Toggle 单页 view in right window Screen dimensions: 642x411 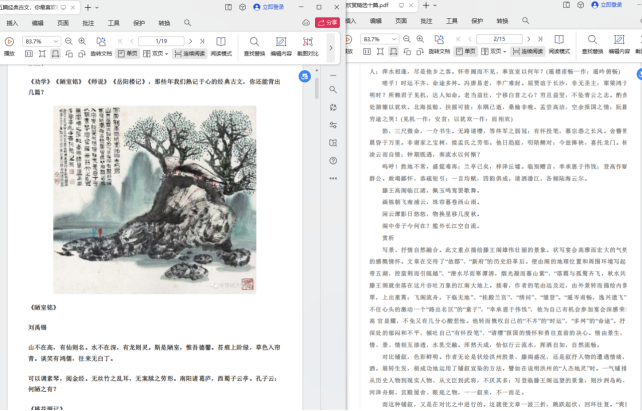pyautogui.click(x=466, y=51)
